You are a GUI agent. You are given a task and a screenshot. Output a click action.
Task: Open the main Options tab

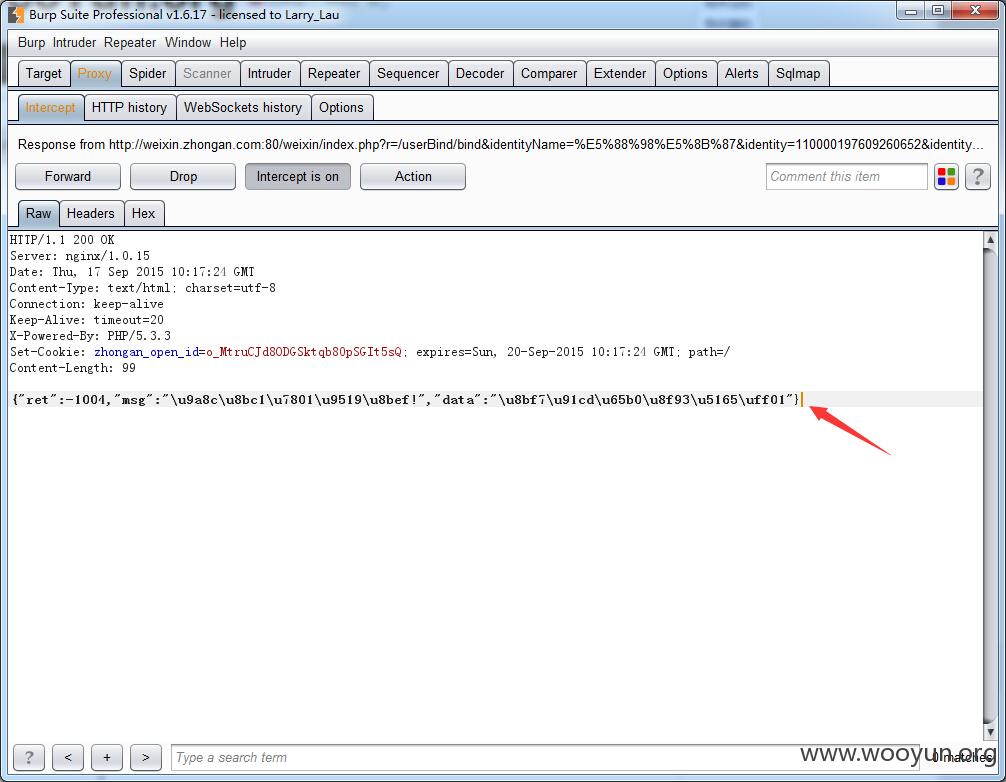point(685,73)
